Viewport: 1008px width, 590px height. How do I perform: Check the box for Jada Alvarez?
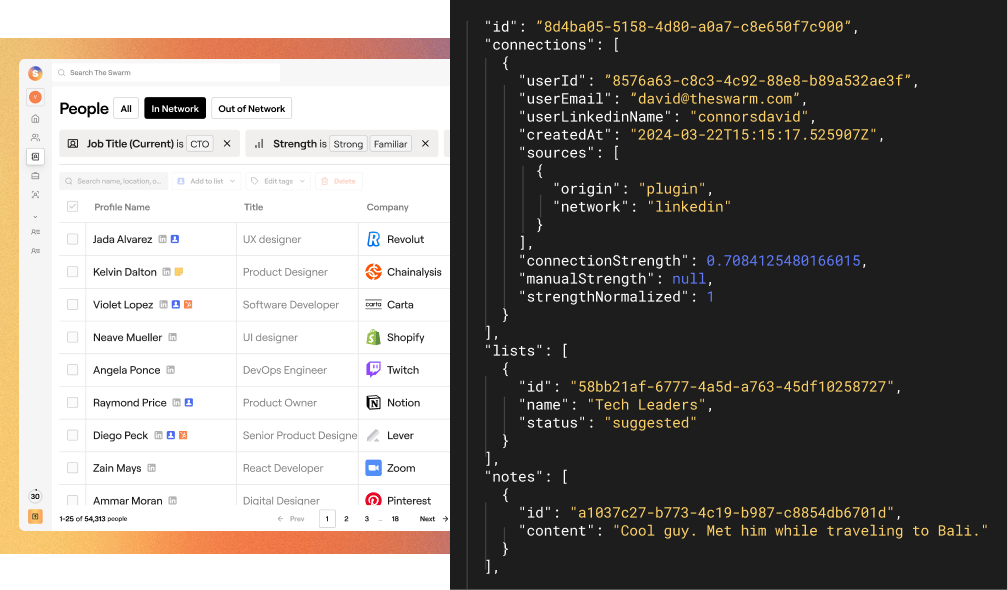pos(73,239)
